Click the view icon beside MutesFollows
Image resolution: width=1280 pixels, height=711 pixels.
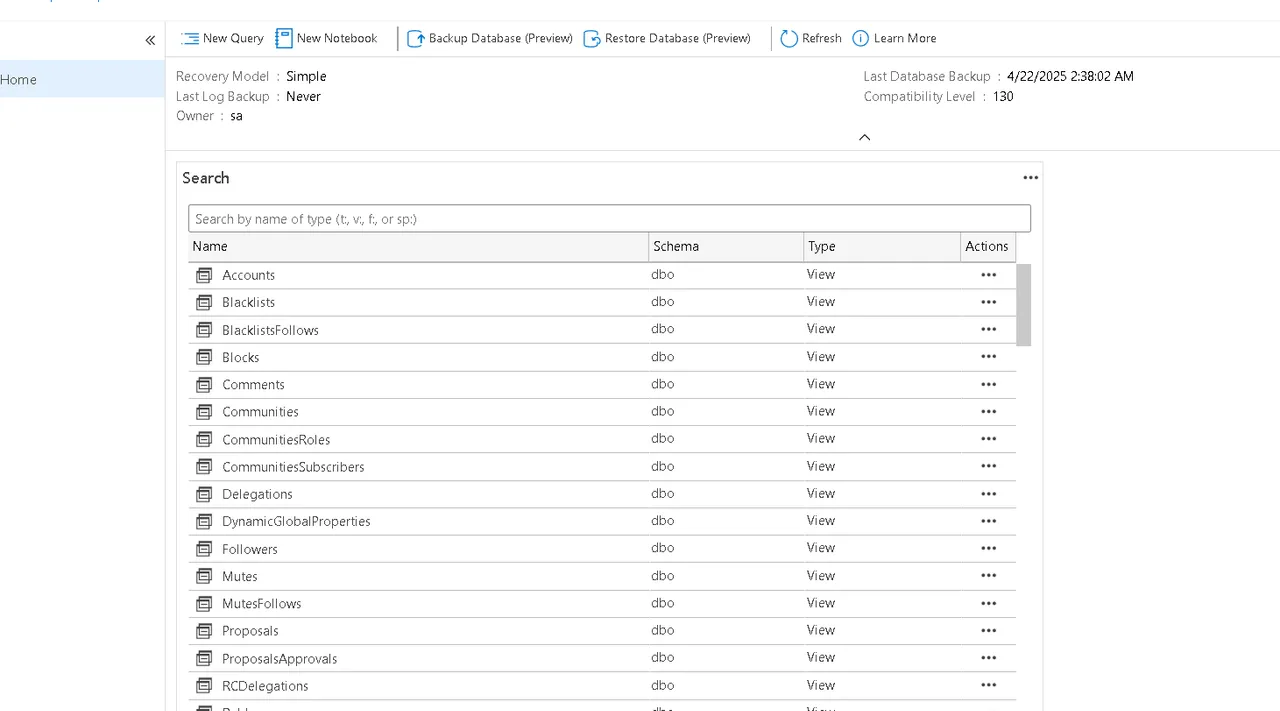point(204,603)
